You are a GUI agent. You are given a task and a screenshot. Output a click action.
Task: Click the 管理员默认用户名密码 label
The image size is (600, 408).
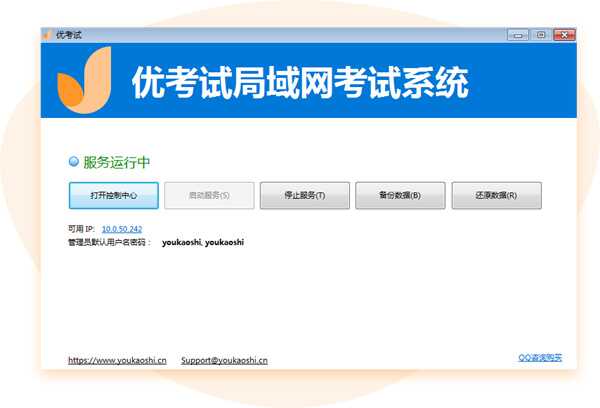[x=109, y=242]
